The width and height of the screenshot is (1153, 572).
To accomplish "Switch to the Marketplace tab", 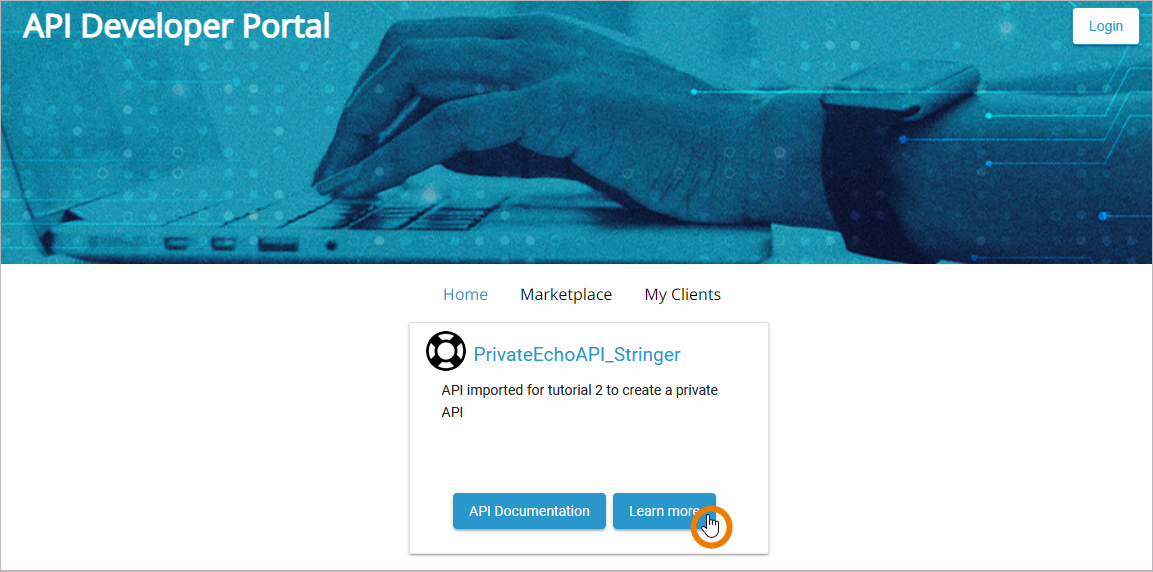I will coord(565,294).
